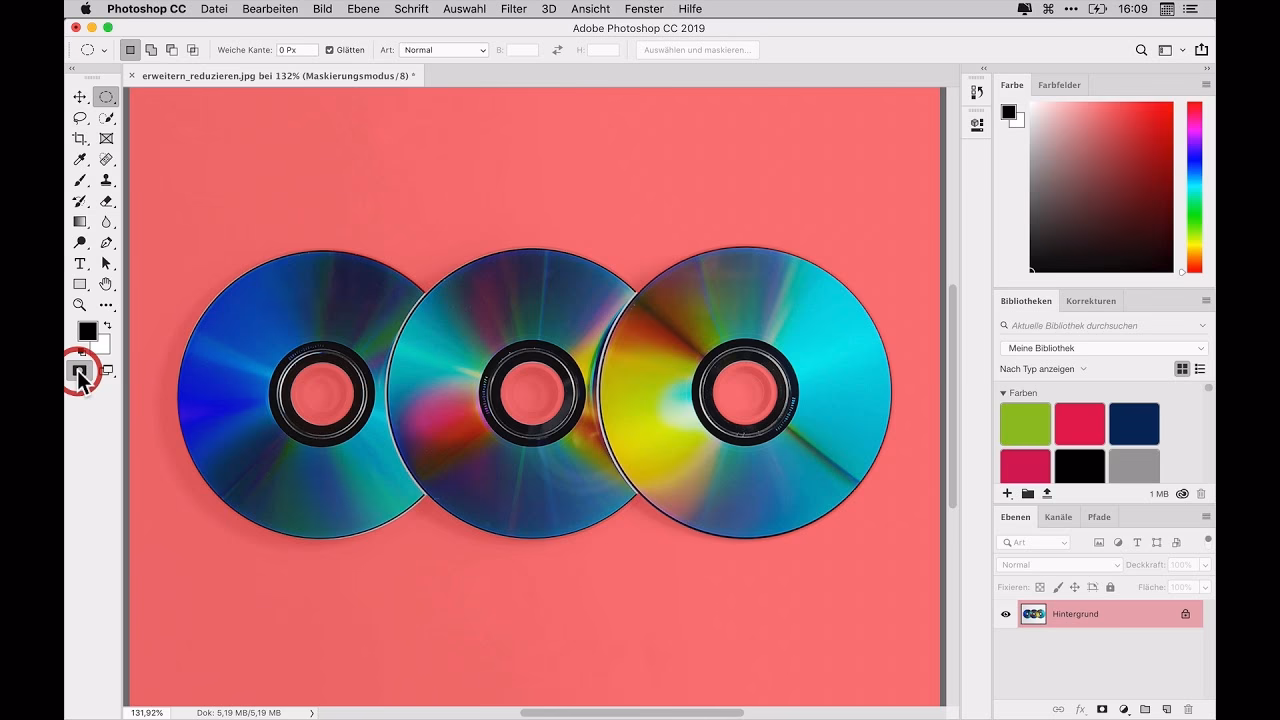Open the Meine Bibliothek dropdown
The width and height of the screenshot is (1280, 720).
click(1103, 348)
